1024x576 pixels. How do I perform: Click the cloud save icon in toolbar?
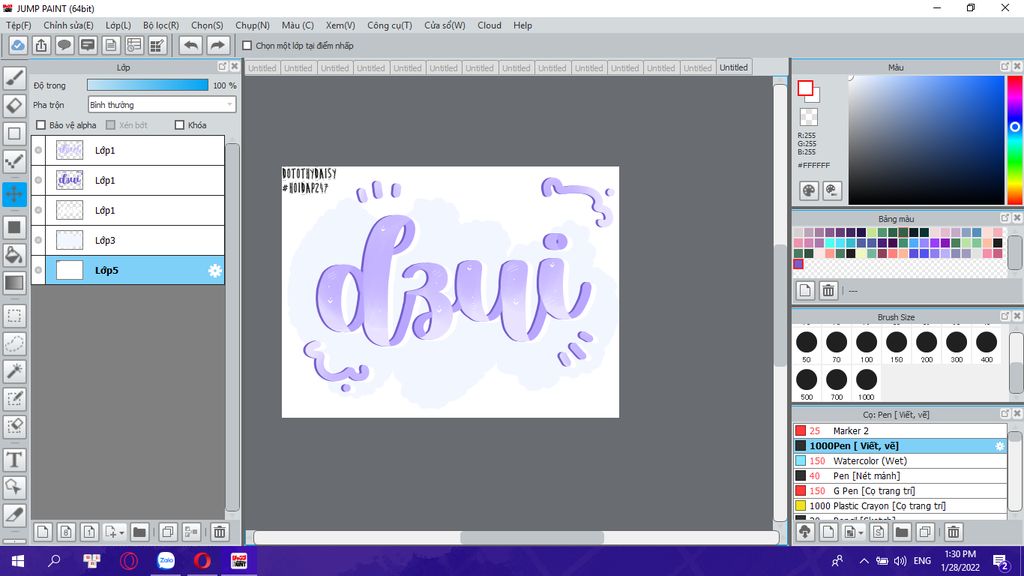point(18,46)
